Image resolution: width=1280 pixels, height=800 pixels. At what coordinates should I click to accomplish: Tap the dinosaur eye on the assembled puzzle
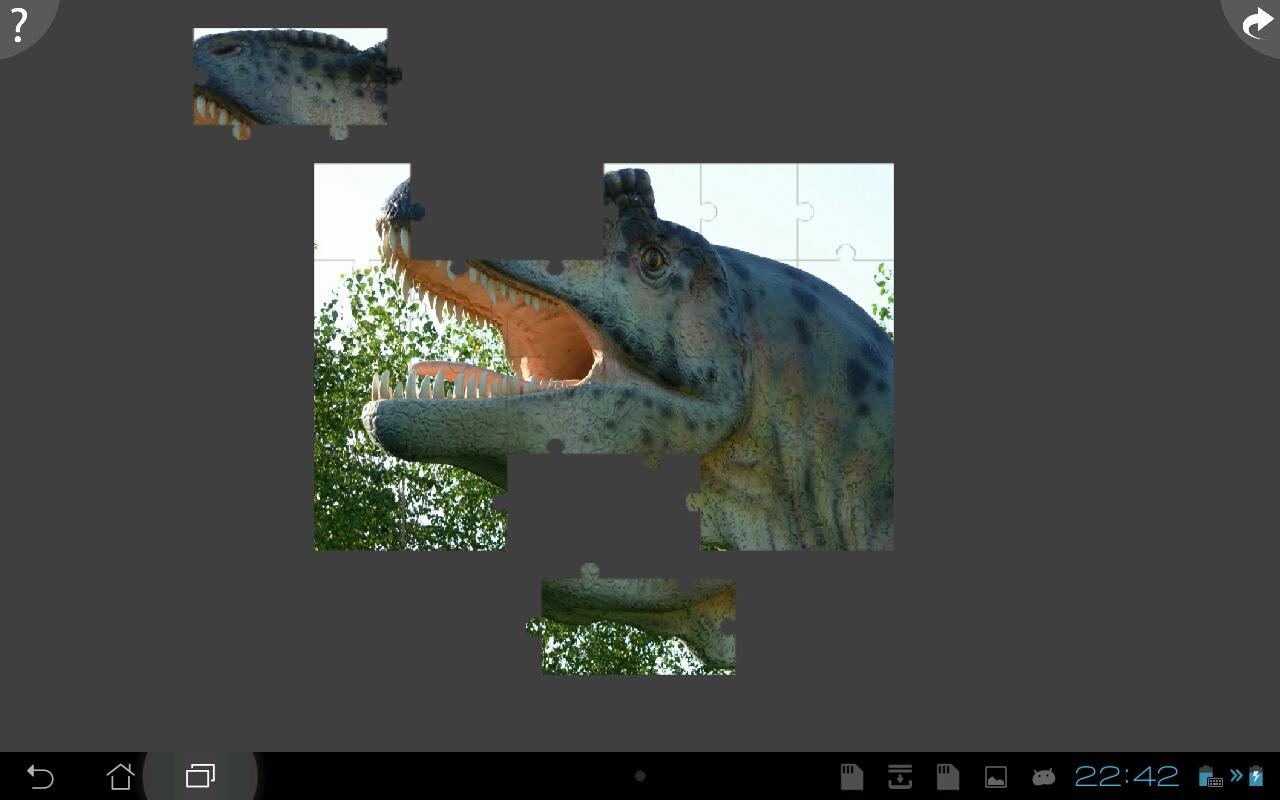pos(653,260)
